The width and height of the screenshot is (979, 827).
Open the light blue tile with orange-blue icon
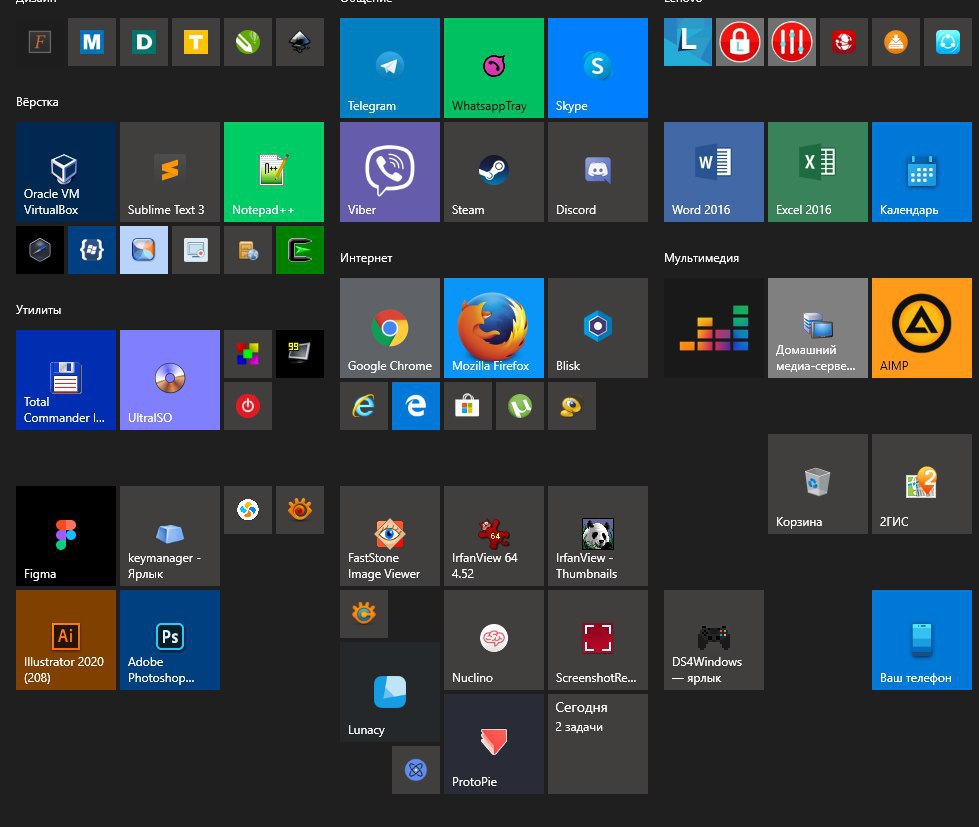tap(144, 250)
